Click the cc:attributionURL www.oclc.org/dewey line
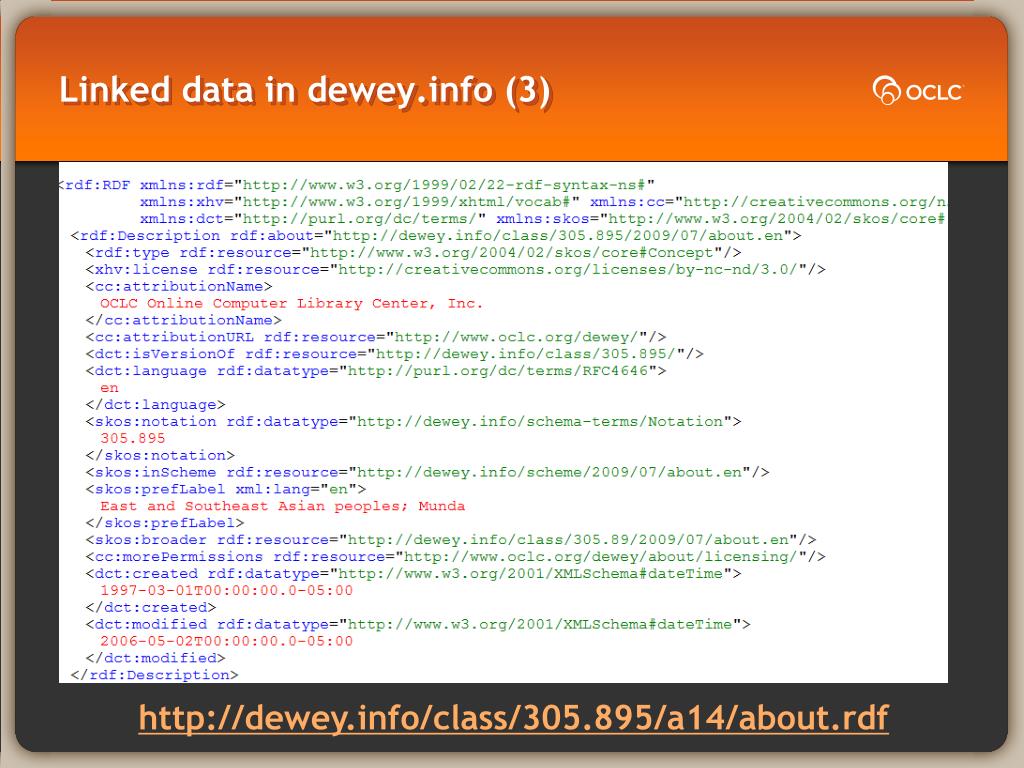The width and height of the screenshot is (1024, 768). tap(376, 338)
